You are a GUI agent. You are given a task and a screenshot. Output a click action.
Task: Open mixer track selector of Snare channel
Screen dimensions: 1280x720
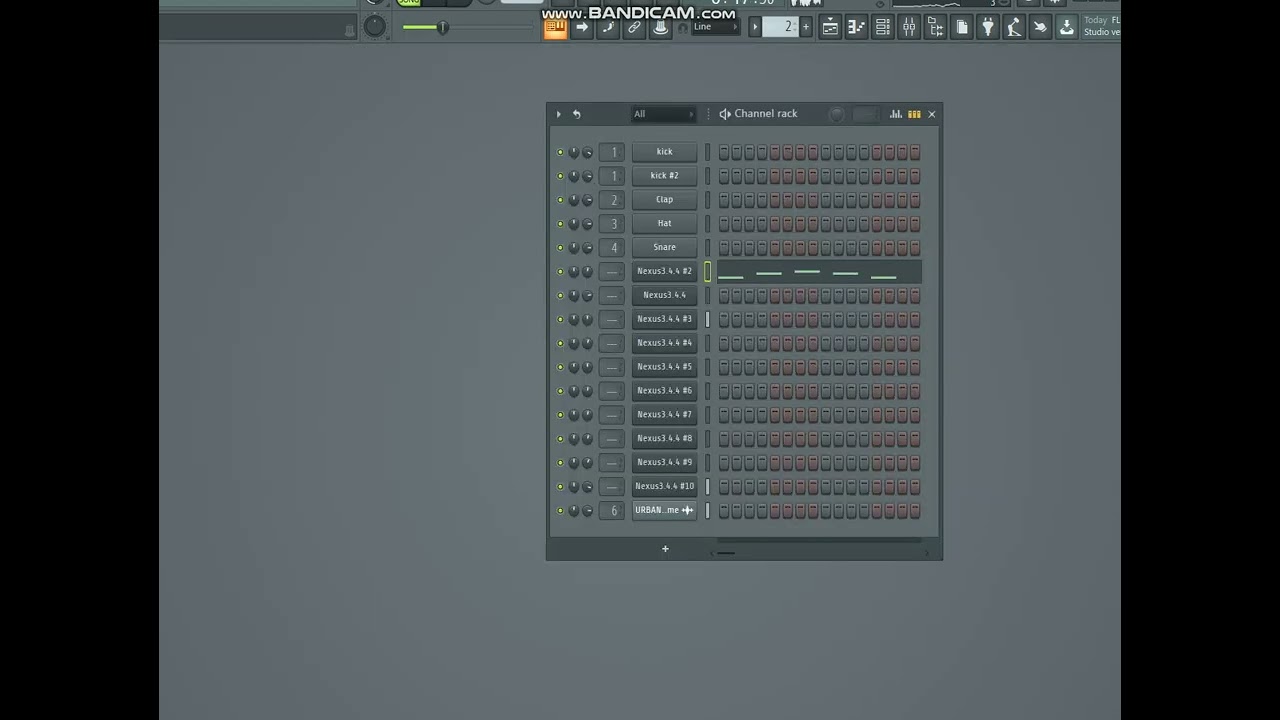click(612, 248)
